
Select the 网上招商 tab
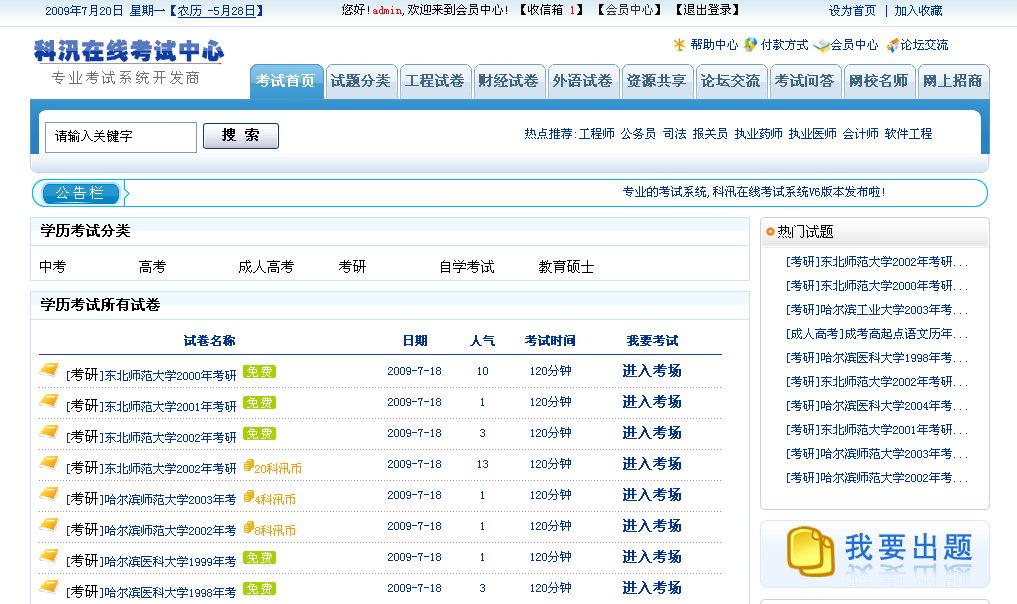(x=952, y=81)
